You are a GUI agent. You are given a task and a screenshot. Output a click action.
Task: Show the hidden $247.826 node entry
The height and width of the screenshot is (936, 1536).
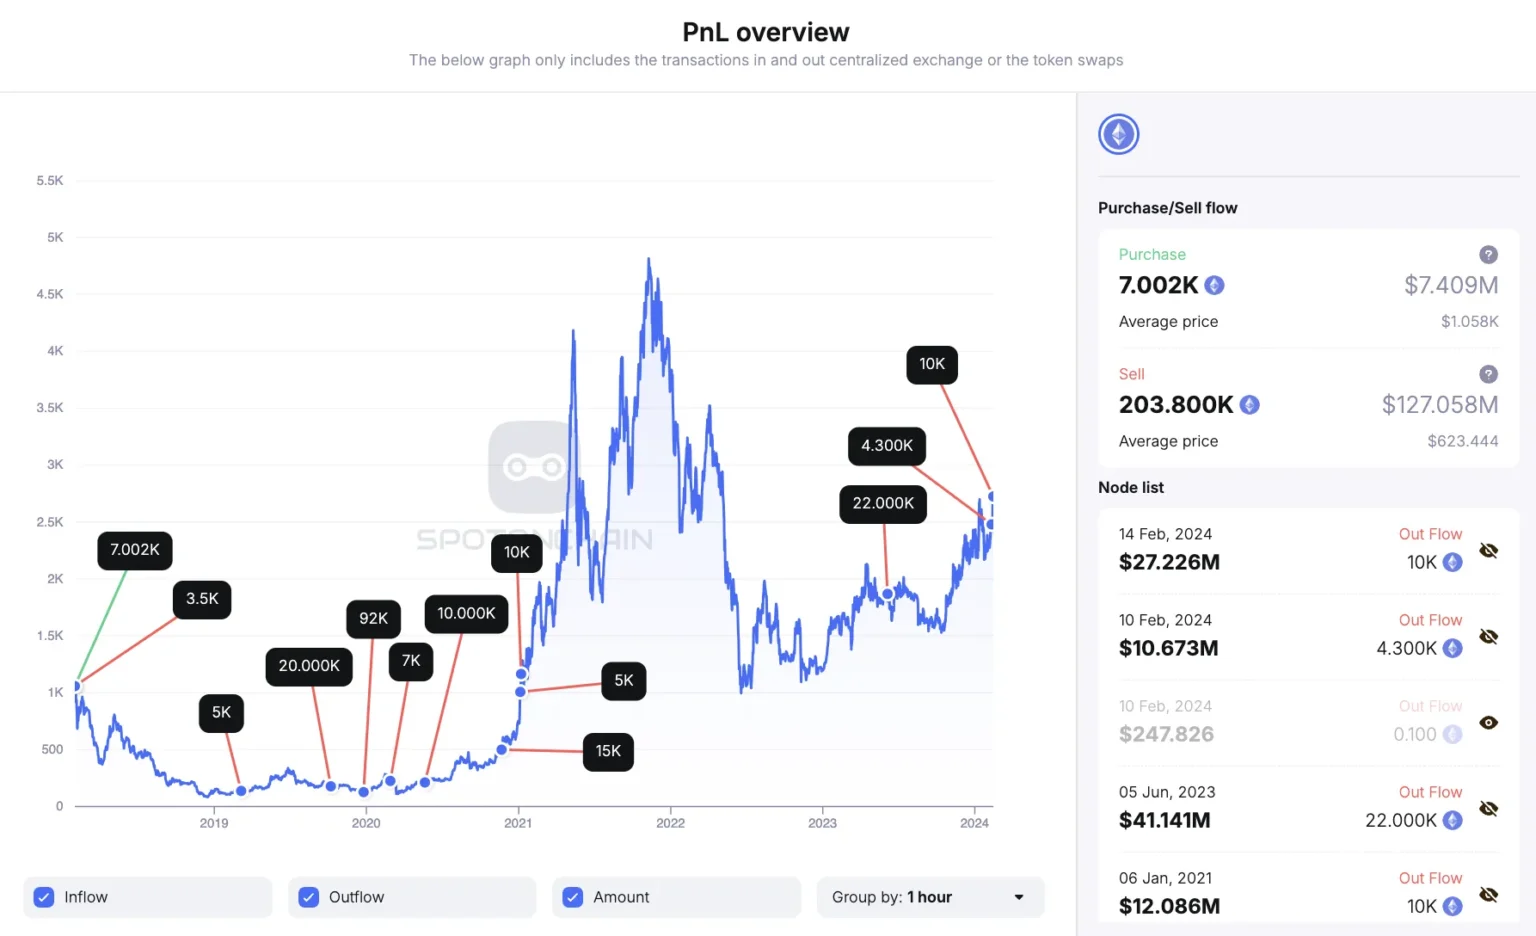click(1488, 722)
